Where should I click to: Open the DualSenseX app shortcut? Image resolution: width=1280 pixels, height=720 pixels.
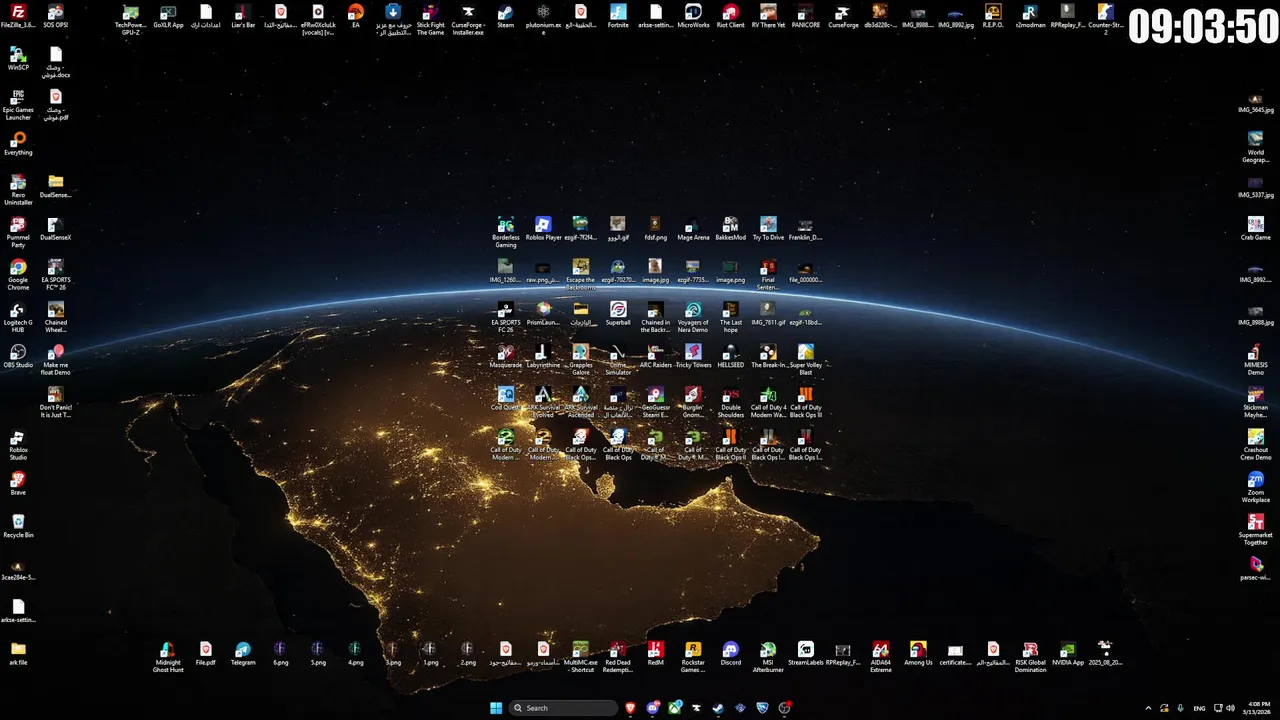[x=56, y=228]
